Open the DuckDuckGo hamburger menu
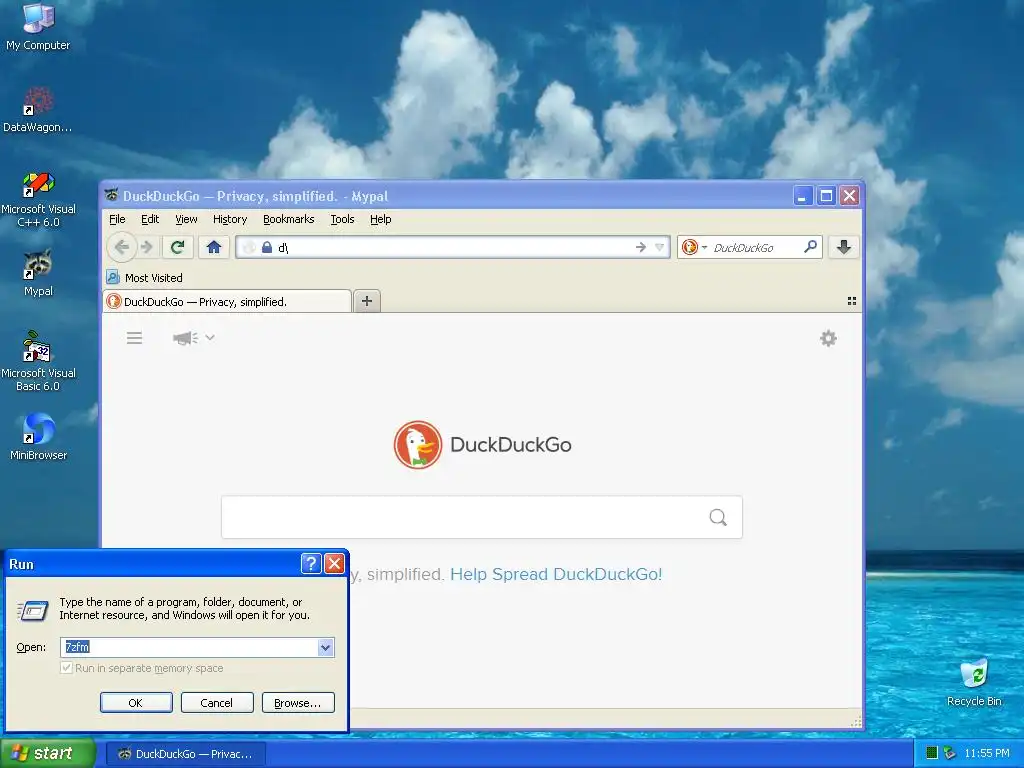Screen dimensions: 1024x768 [x=135, y=338]
